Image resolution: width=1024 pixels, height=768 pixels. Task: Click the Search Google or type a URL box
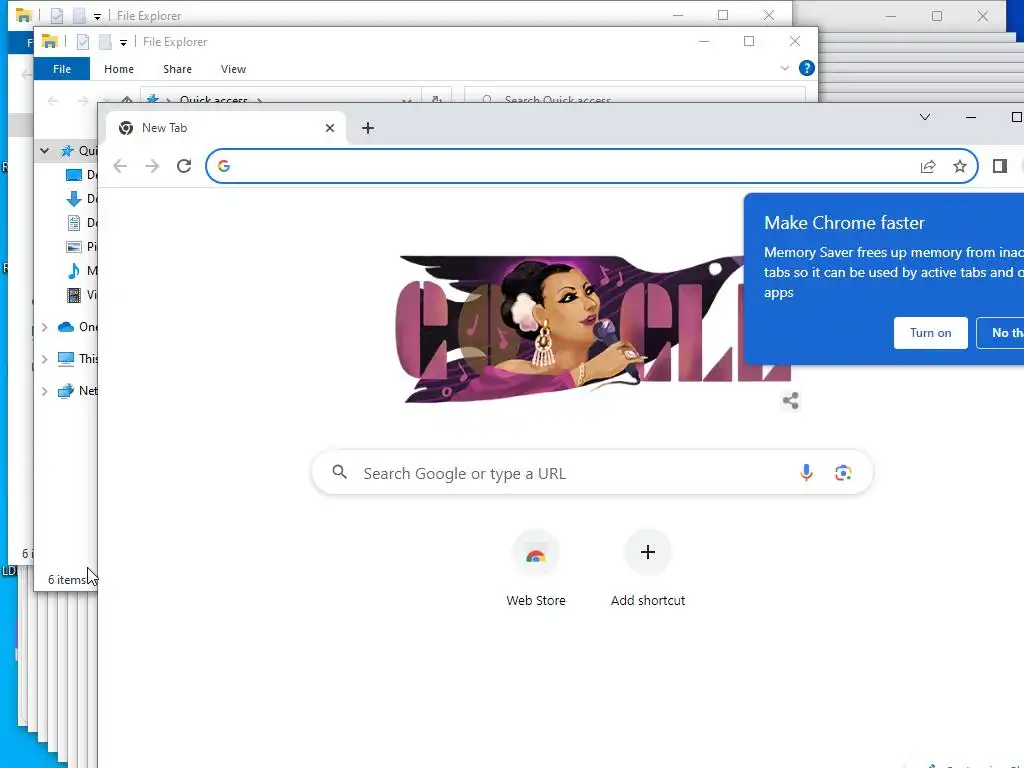[x=592, y=472]
